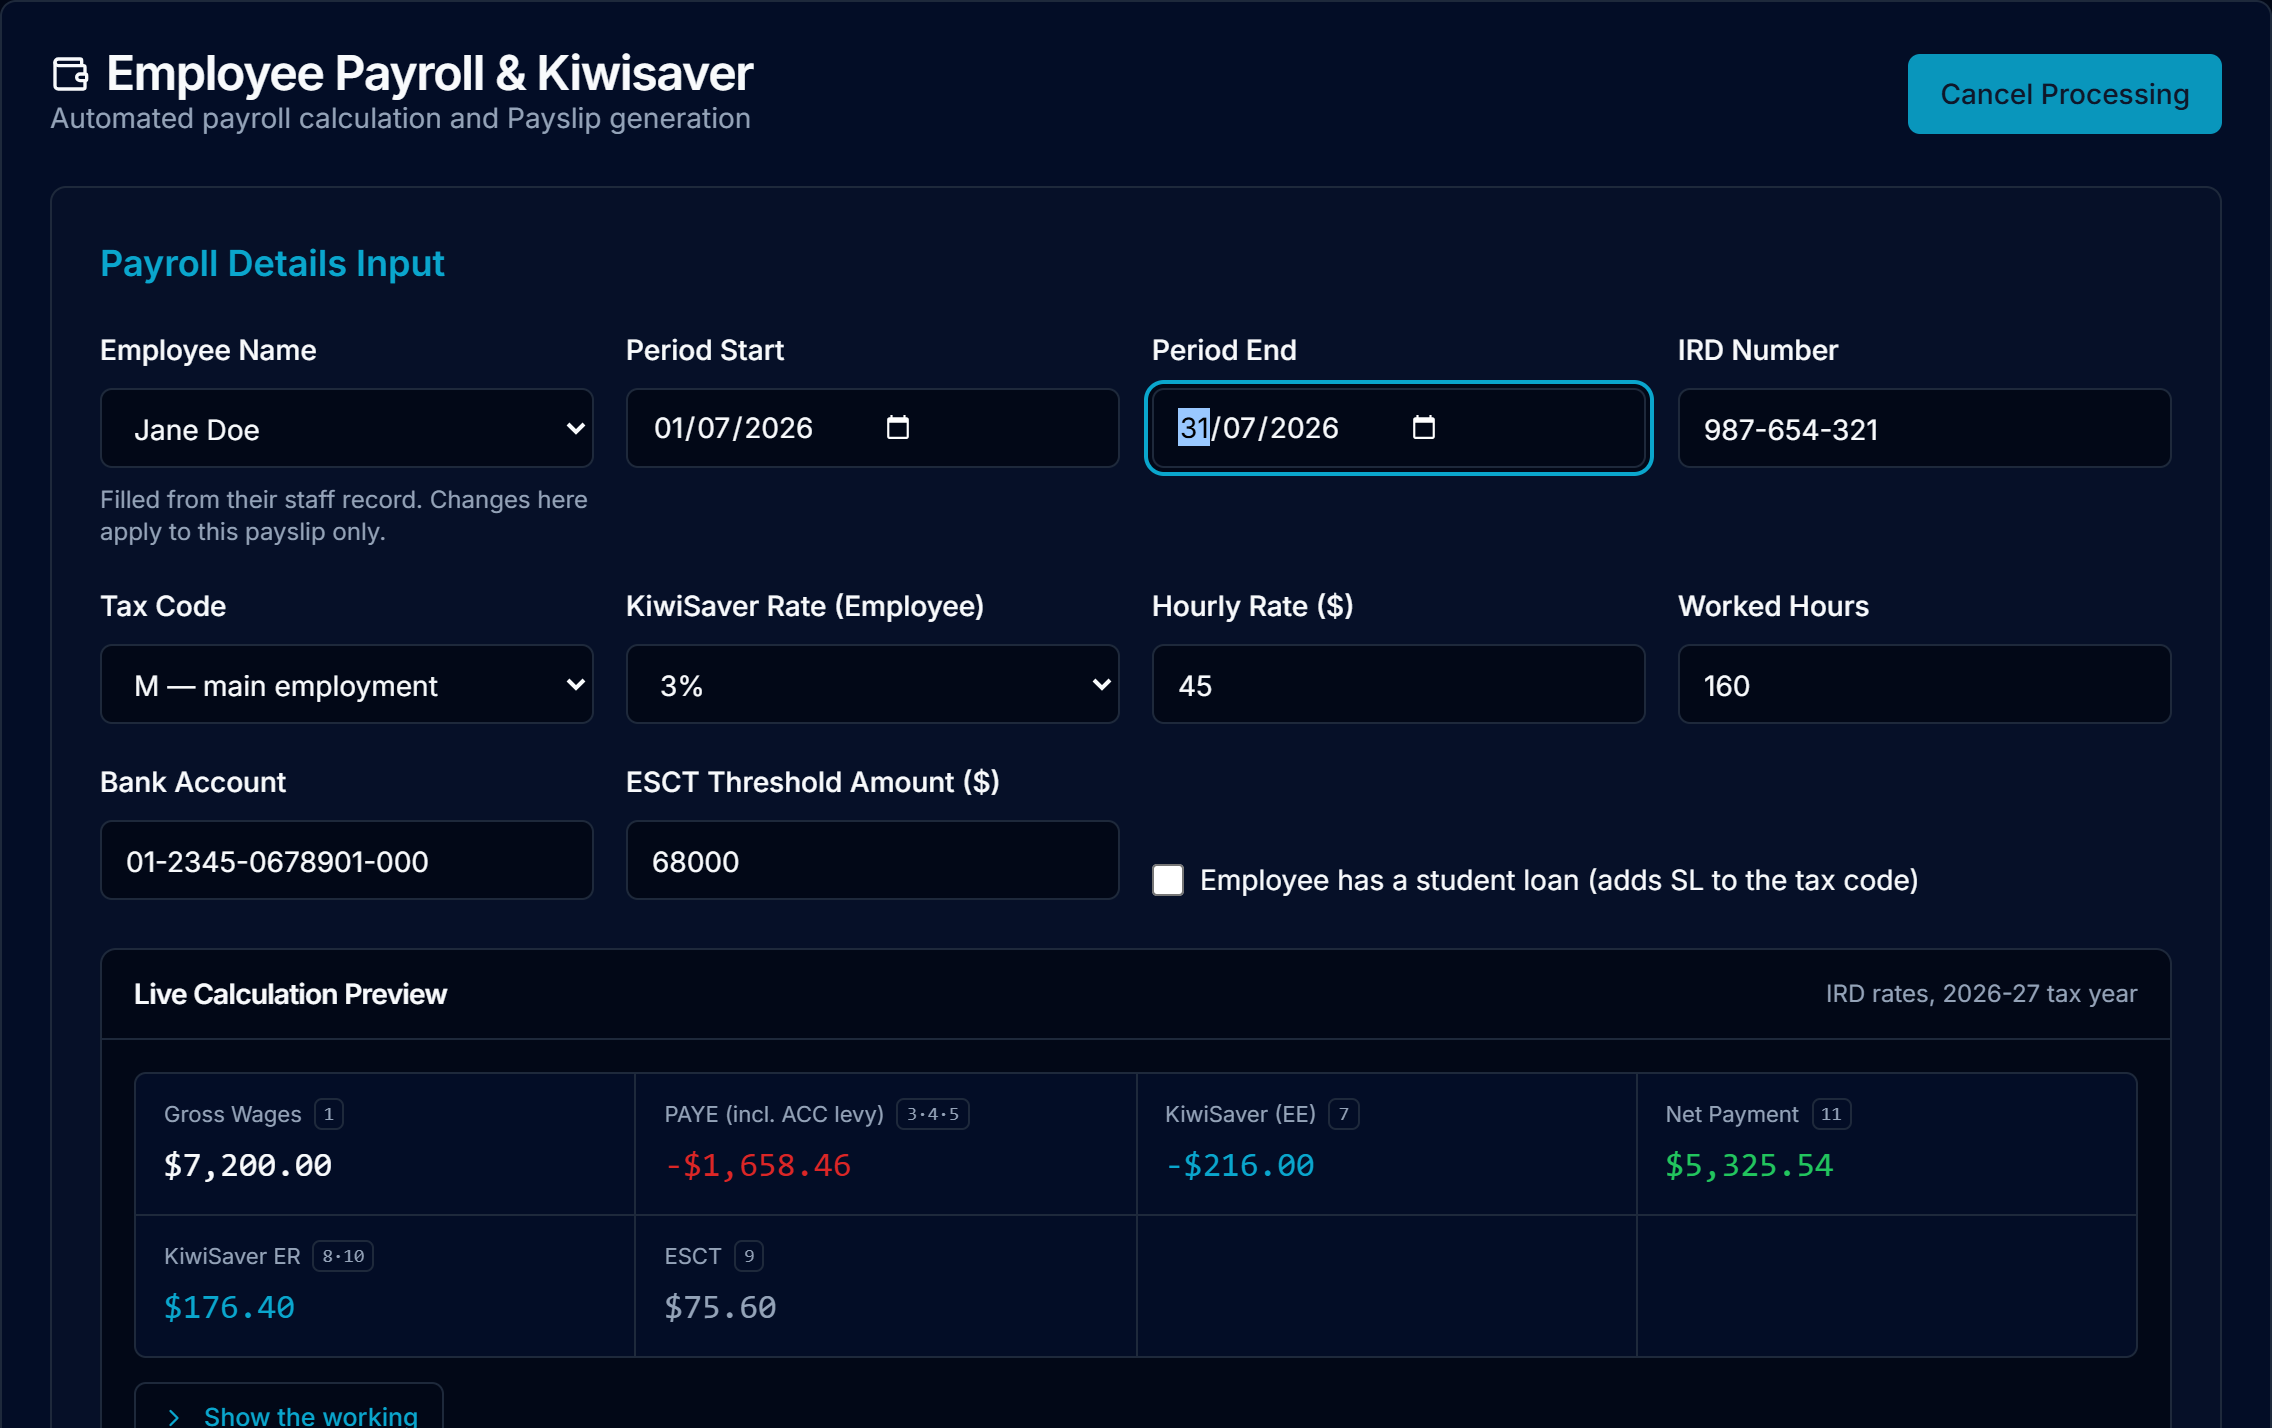
Task: Click the ESCT Threshold Amount field
Action: tap(872, 860)
